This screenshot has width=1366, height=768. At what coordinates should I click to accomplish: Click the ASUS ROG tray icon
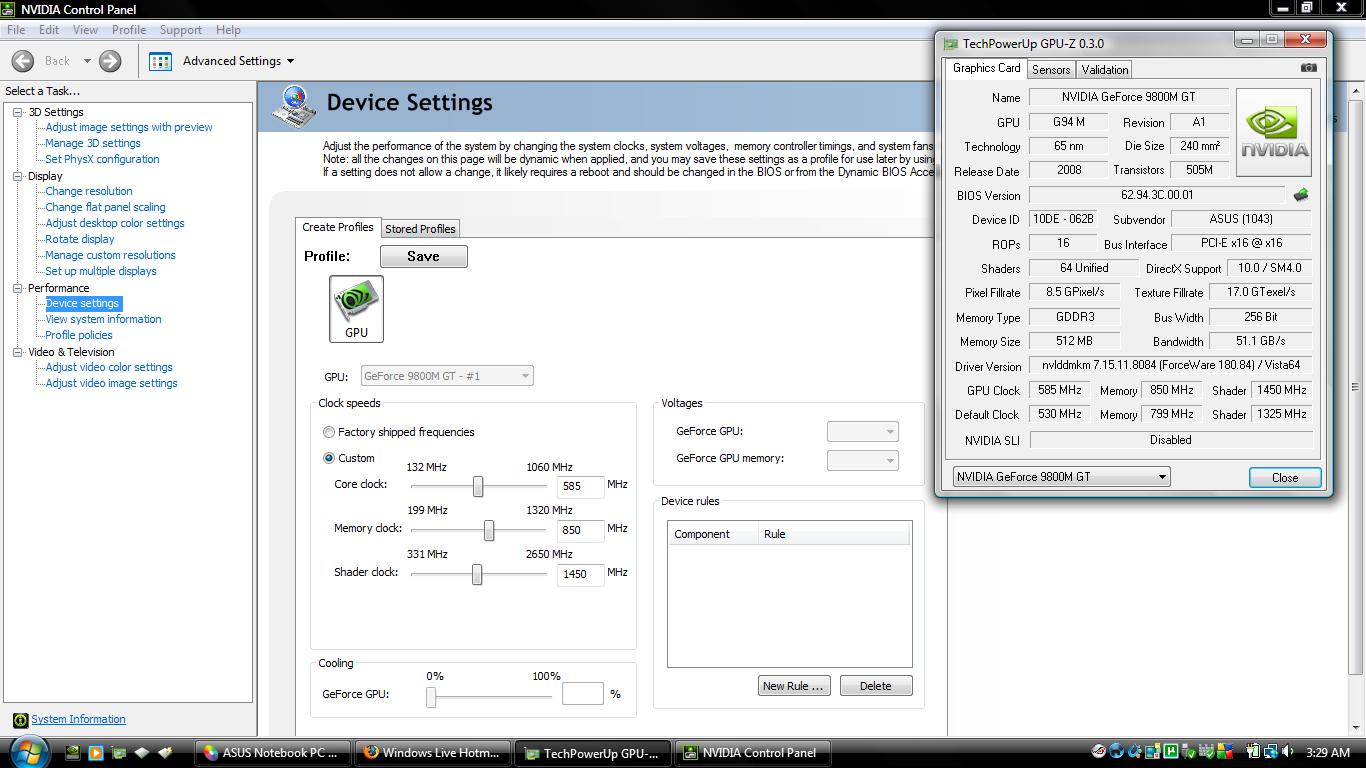(1099, 751)
